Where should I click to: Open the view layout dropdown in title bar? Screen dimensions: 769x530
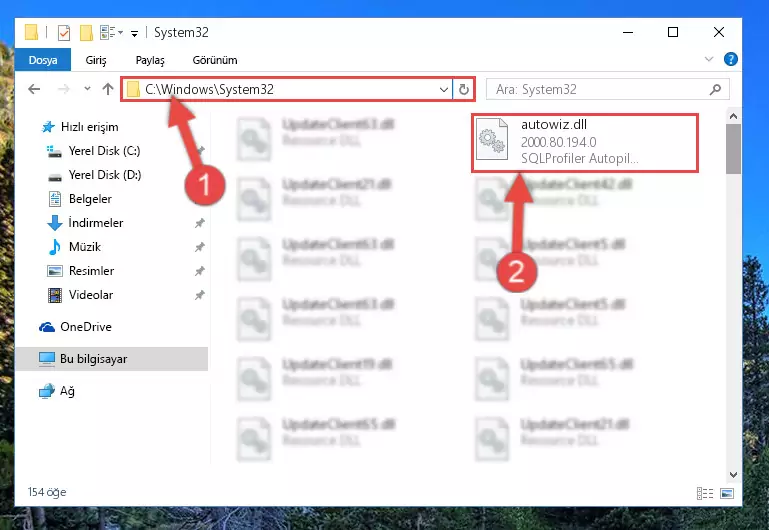(x=111, y=33)
